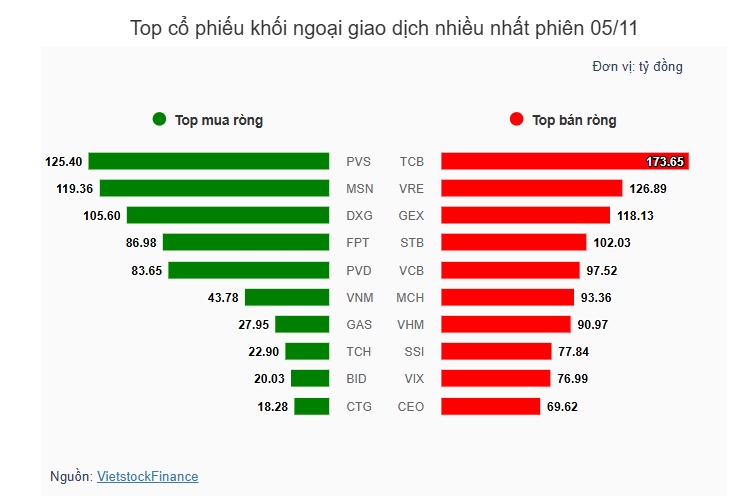Open the VietstockFinance source link

147,477
